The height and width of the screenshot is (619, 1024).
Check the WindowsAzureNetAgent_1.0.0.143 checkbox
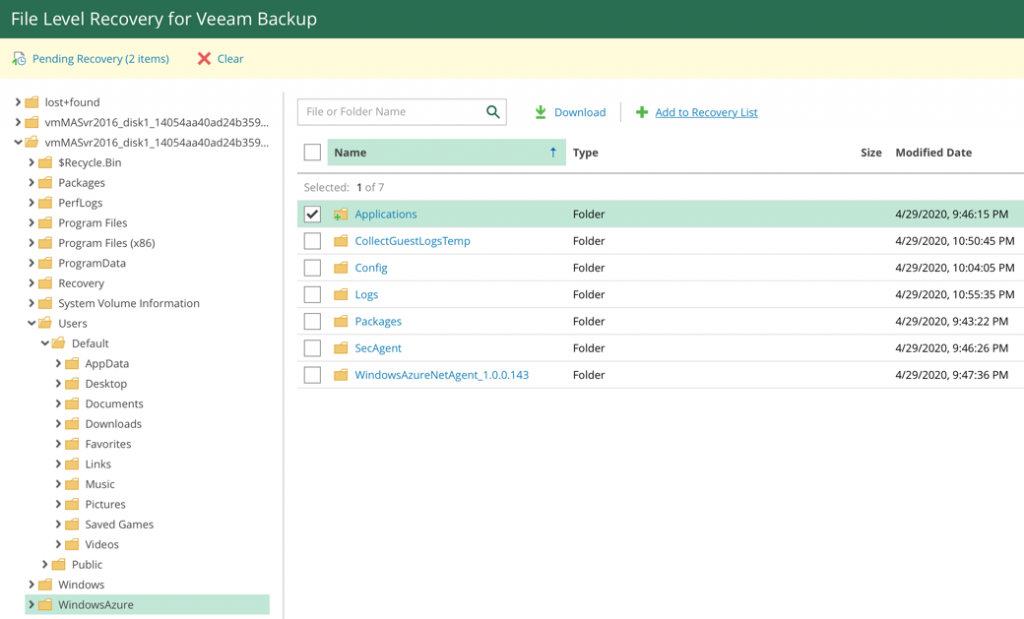coord(312,375)
